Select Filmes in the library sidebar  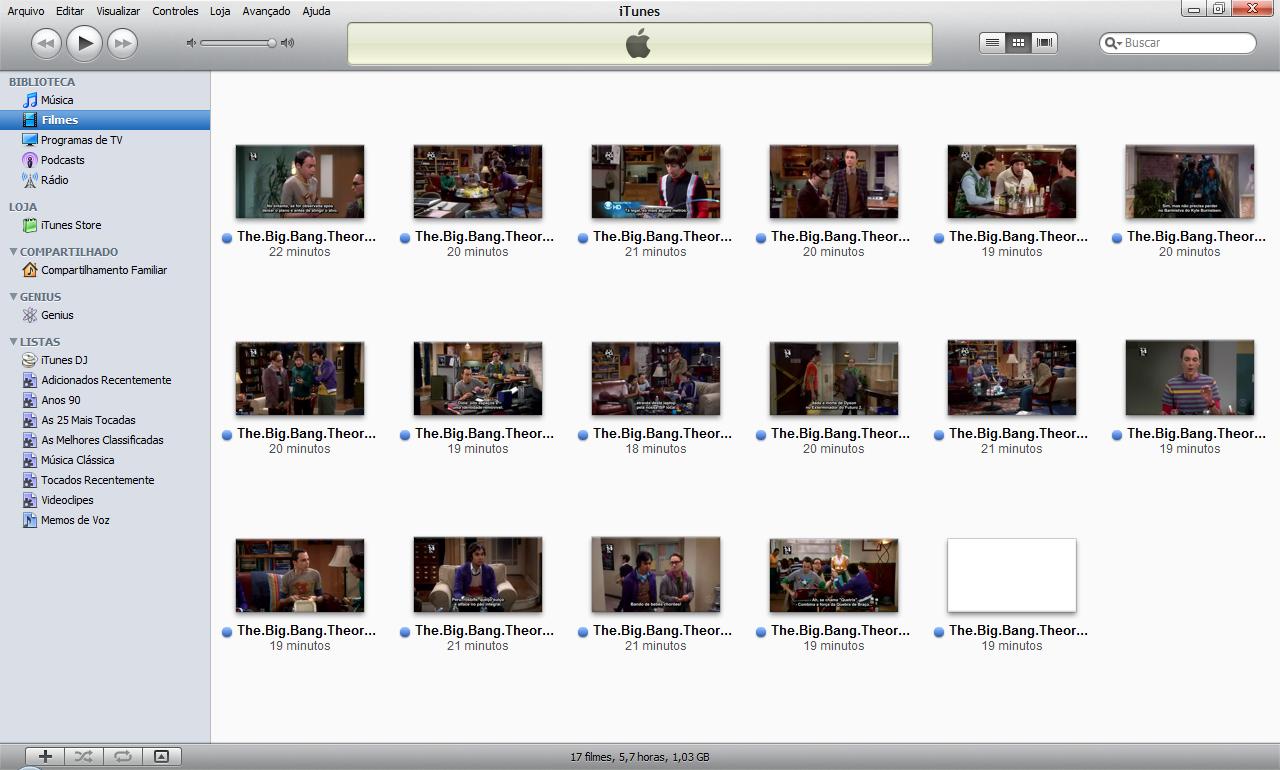105,120
